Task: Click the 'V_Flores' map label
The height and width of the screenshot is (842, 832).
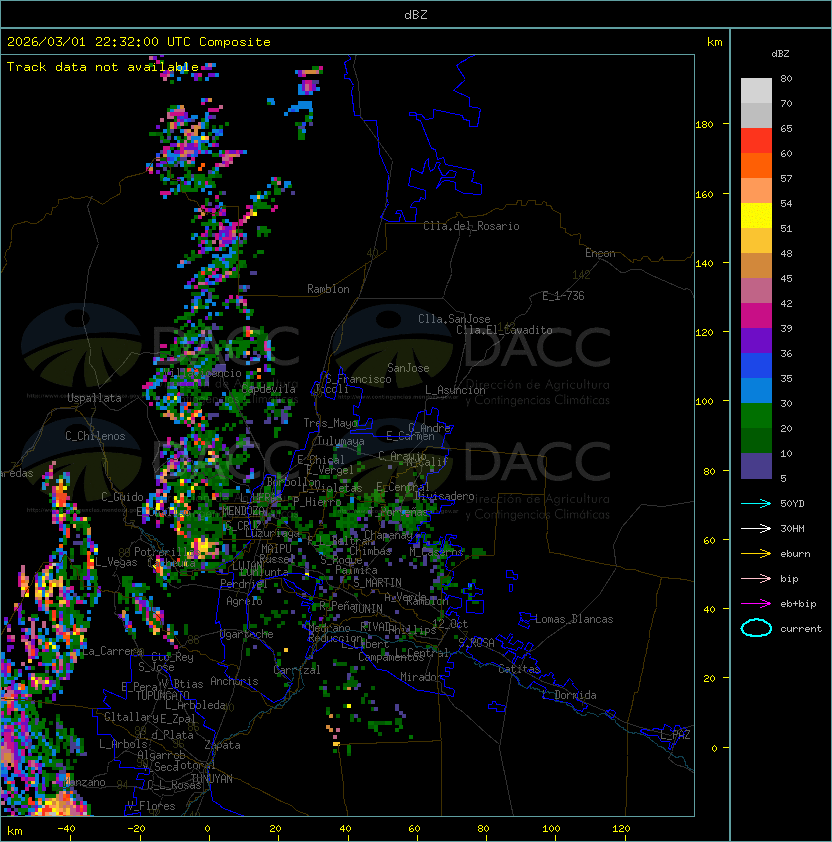Action: [151, 806]
